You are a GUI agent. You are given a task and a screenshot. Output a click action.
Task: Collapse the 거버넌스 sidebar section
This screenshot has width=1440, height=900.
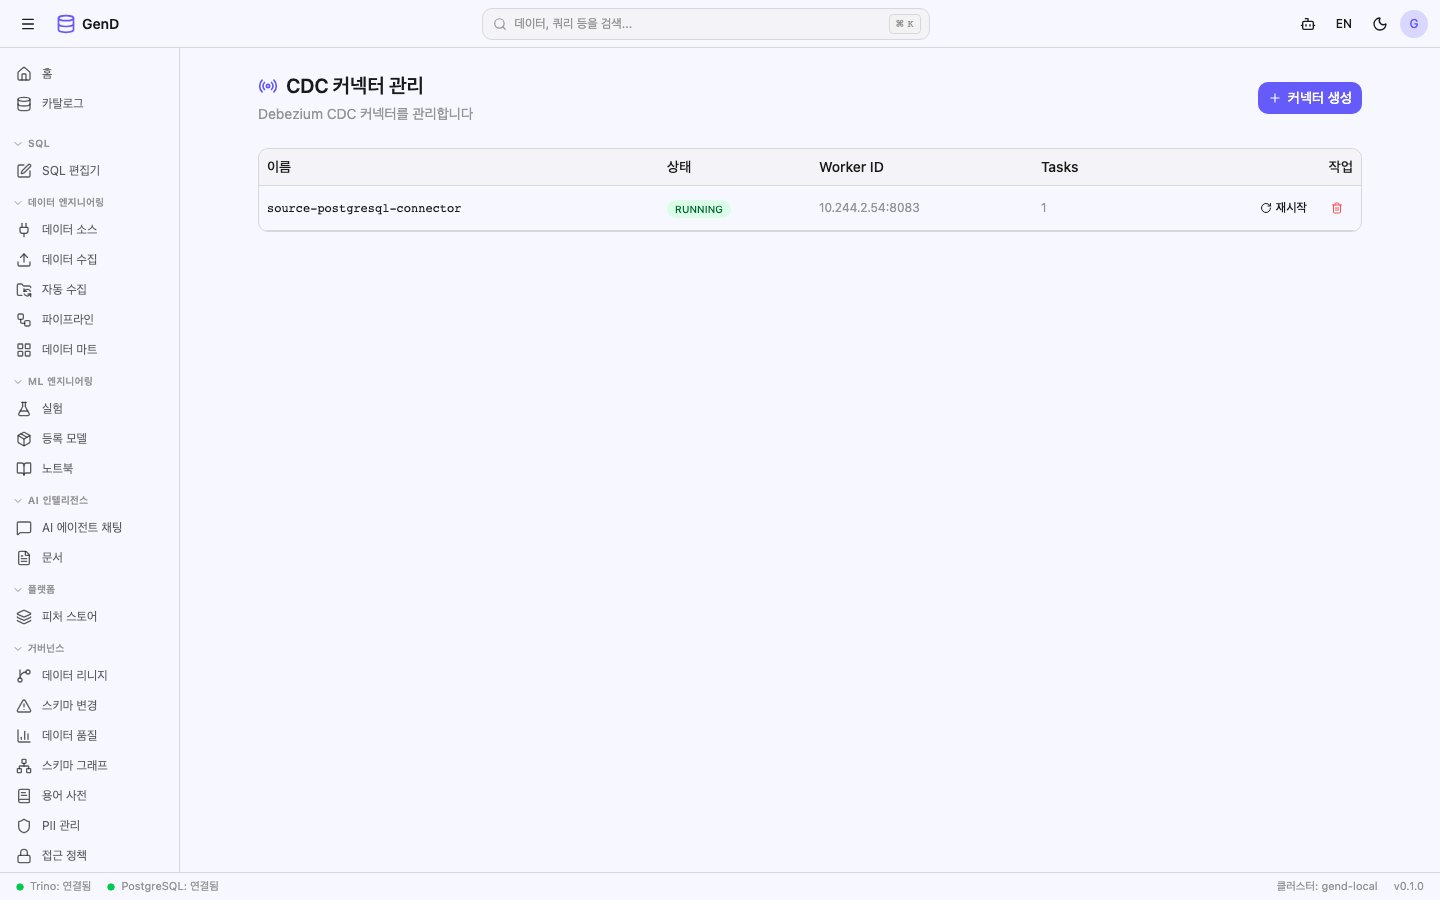point(39,649)
